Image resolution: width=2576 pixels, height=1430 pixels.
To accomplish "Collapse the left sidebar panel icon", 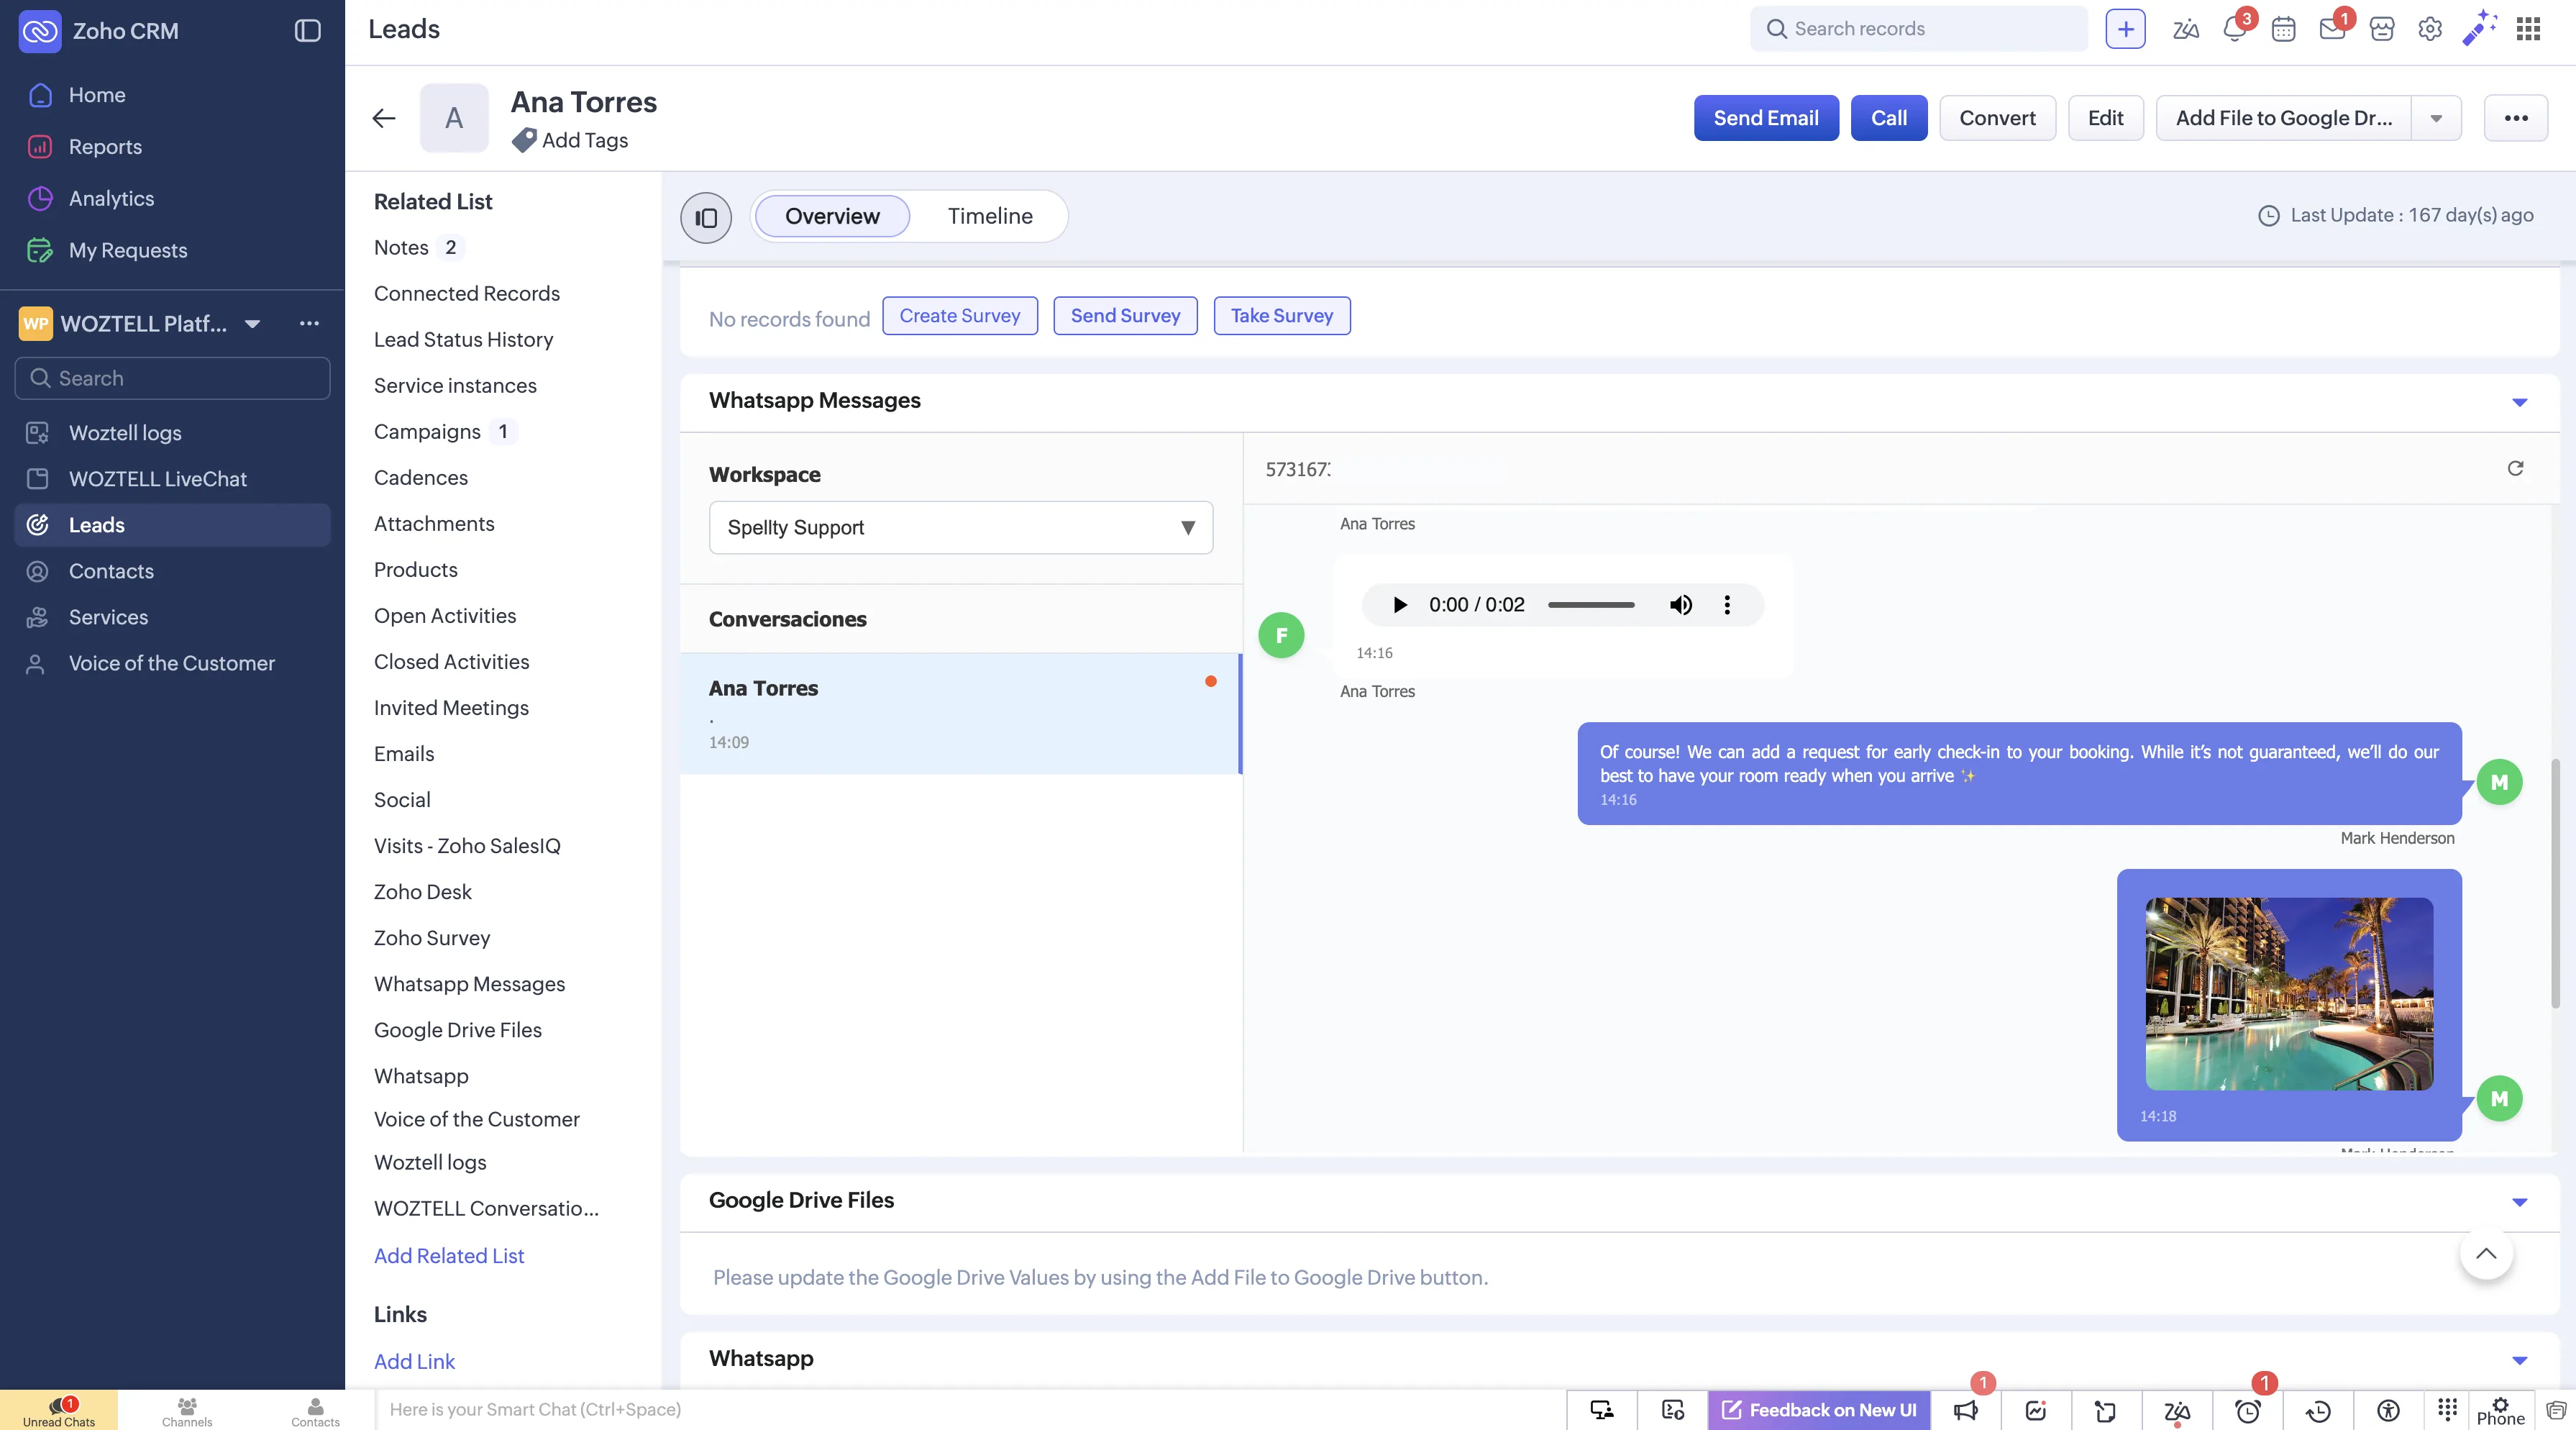I will point(307,30).
